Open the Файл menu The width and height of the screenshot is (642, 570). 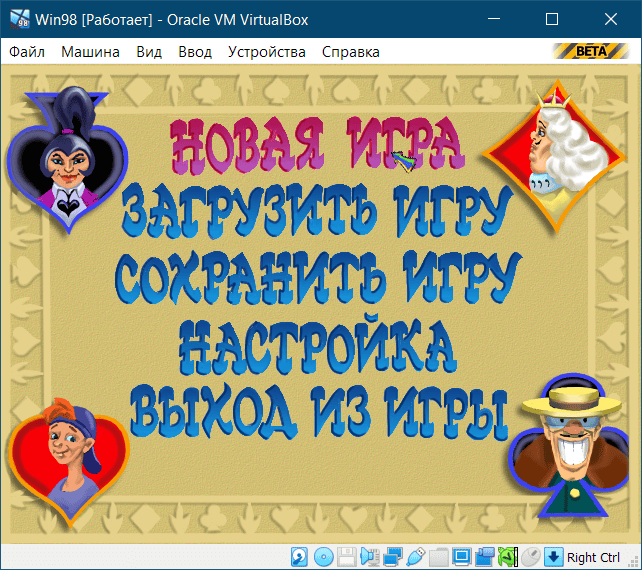pos(27,52)
